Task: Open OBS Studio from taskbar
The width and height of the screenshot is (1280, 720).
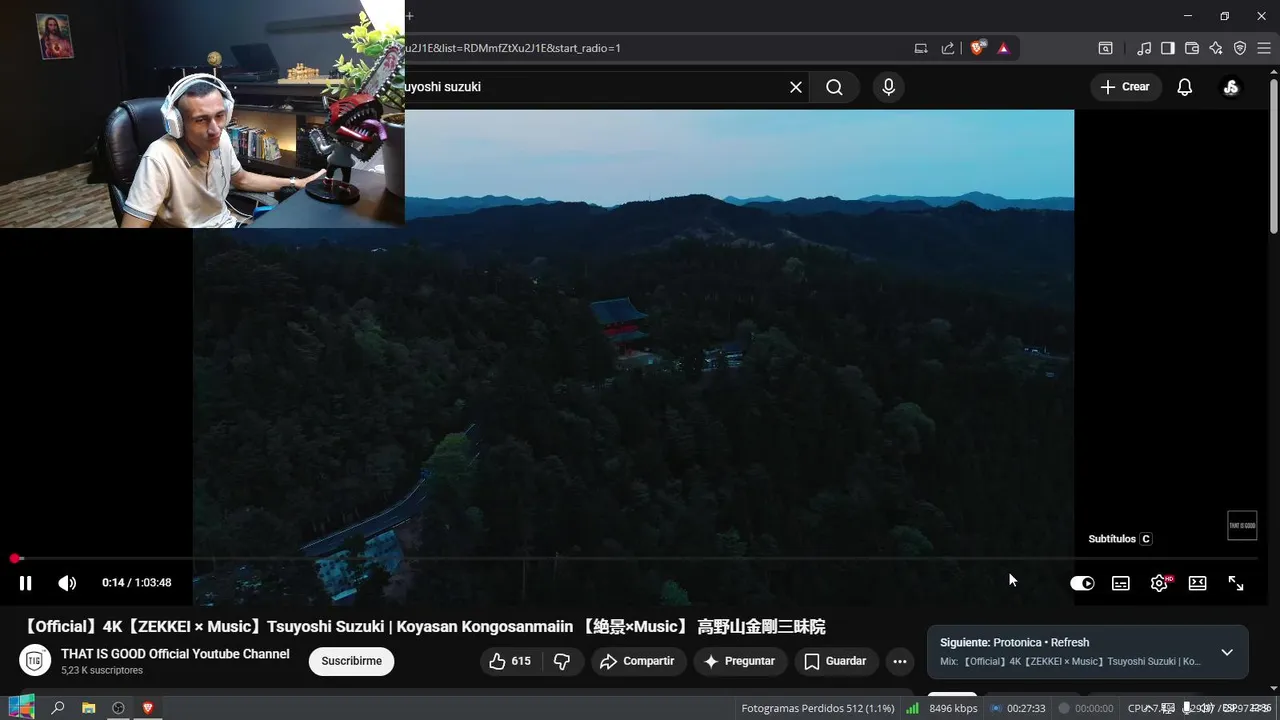Action: click(x=118, y=708)
